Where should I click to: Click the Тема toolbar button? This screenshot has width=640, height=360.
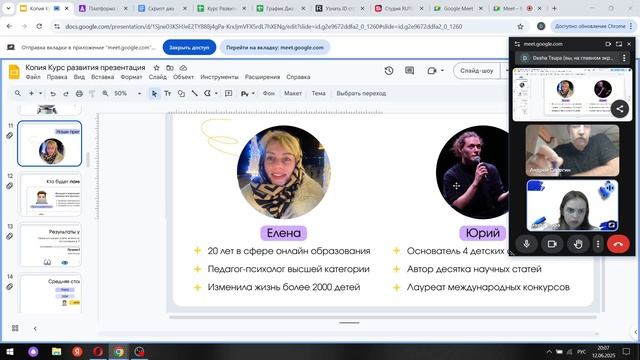point(318,93)
